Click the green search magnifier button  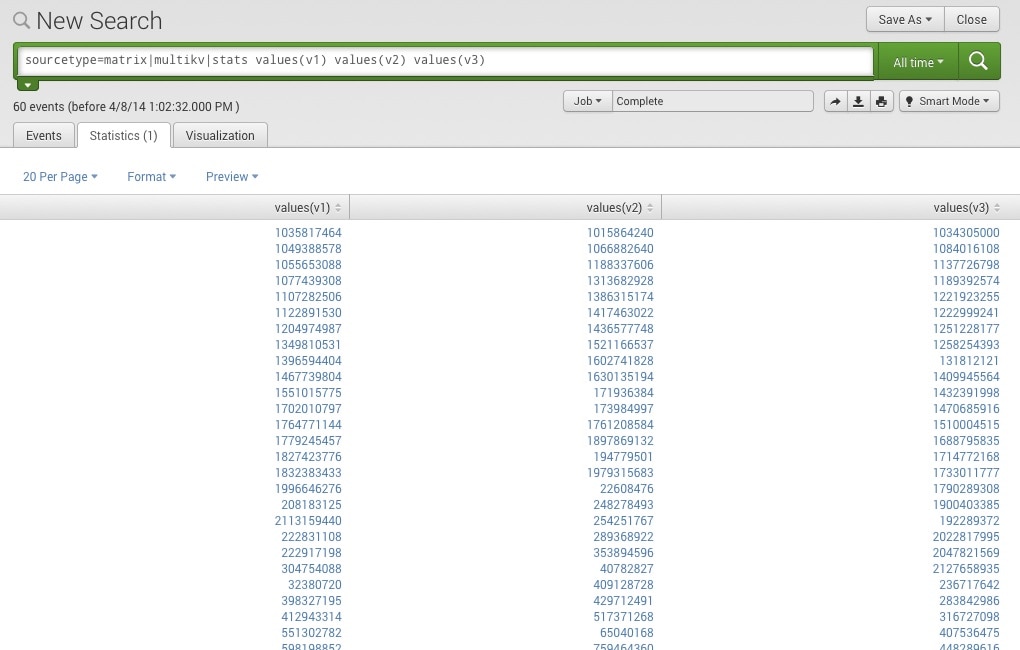point(978,61)
